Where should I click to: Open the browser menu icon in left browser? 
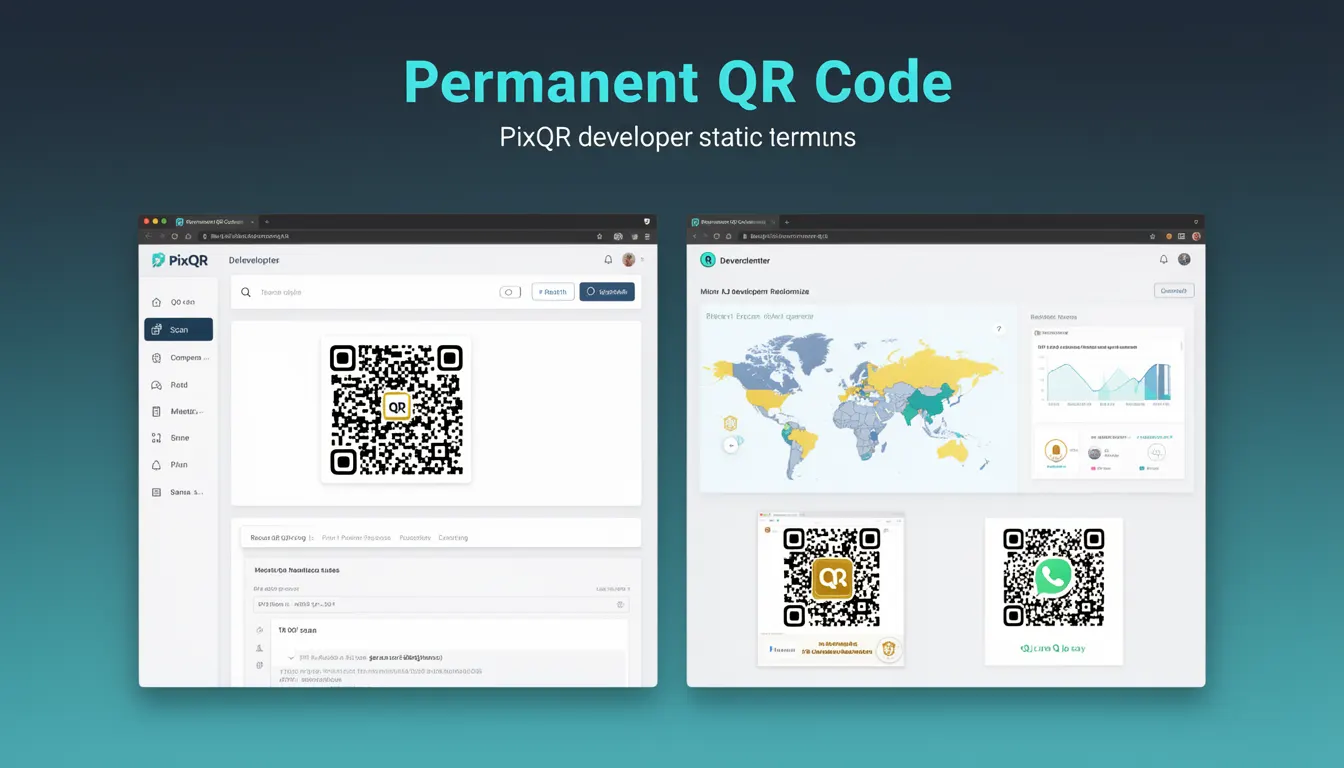[x=648, y=237]
